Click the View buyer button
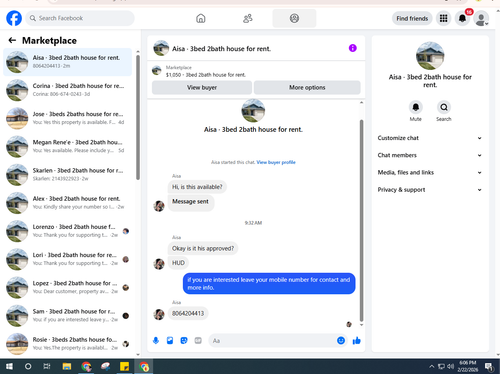Image resolution: width=500 pixels, height=374 pixels. click(202, 87)
